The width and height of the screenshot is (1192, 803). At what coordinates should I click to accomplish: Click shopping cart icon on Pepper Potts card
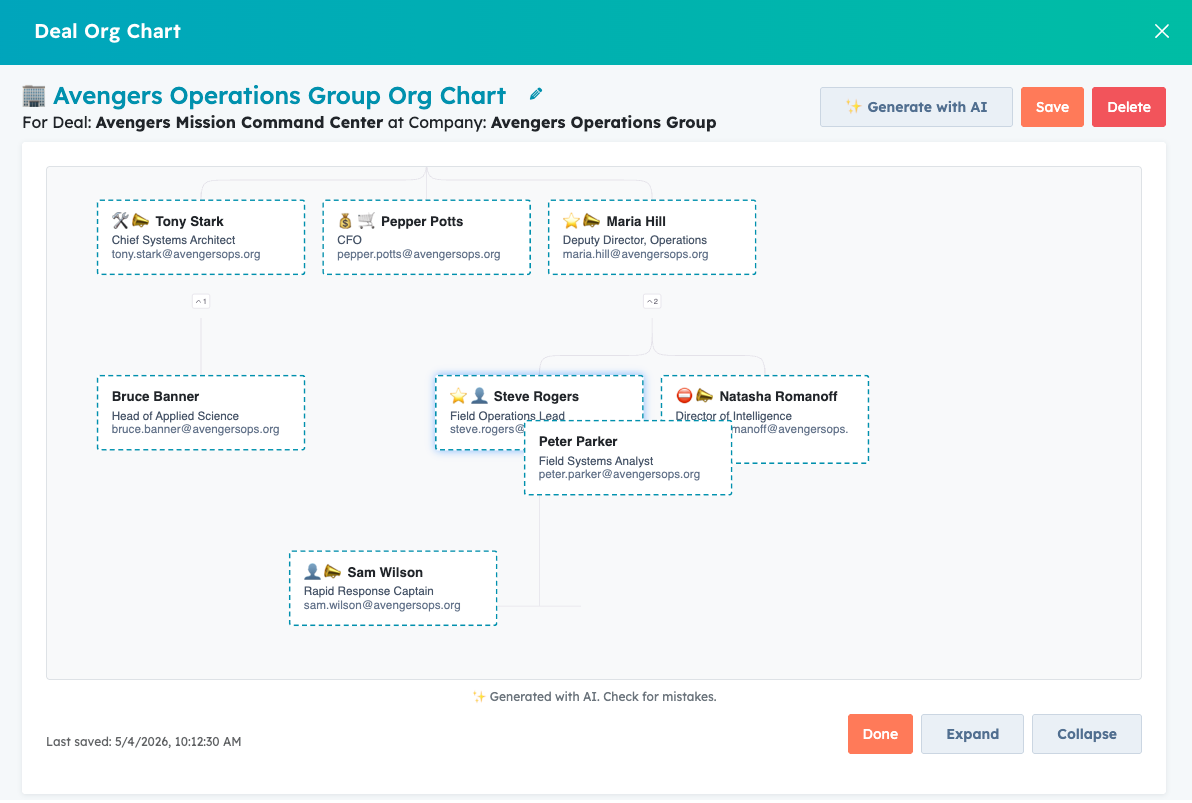(366, 221)
